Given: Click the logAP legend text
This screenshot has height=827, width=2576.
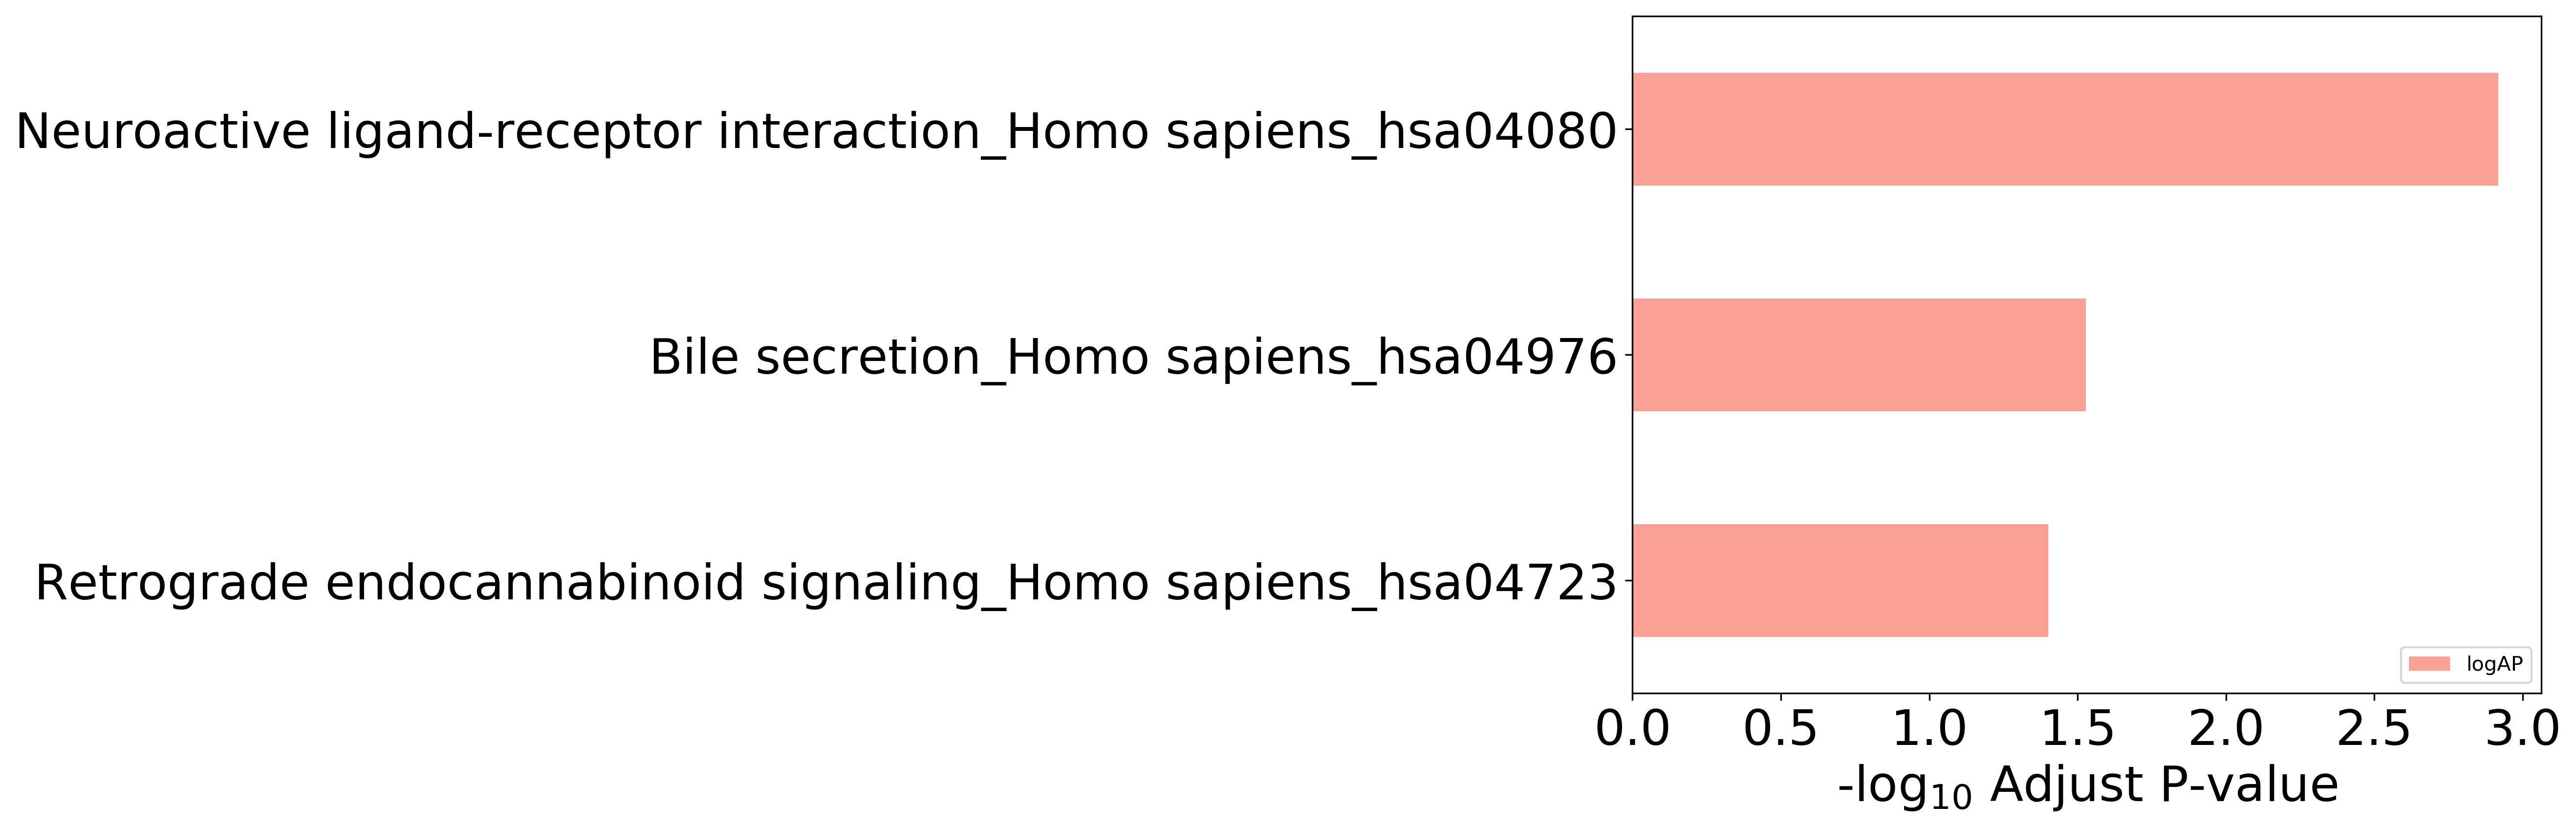Looking at the screenshot, I should 2494,664.
